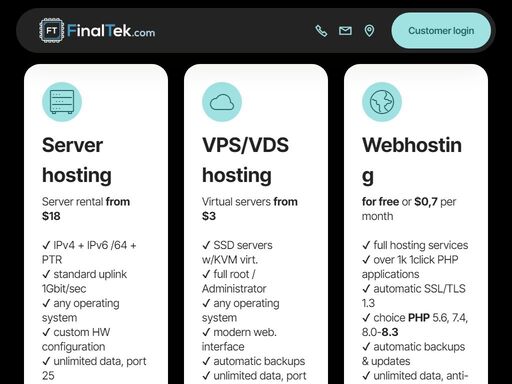Click the server rack icon
This screenshot has width=512, height=384.
[62, 102]
